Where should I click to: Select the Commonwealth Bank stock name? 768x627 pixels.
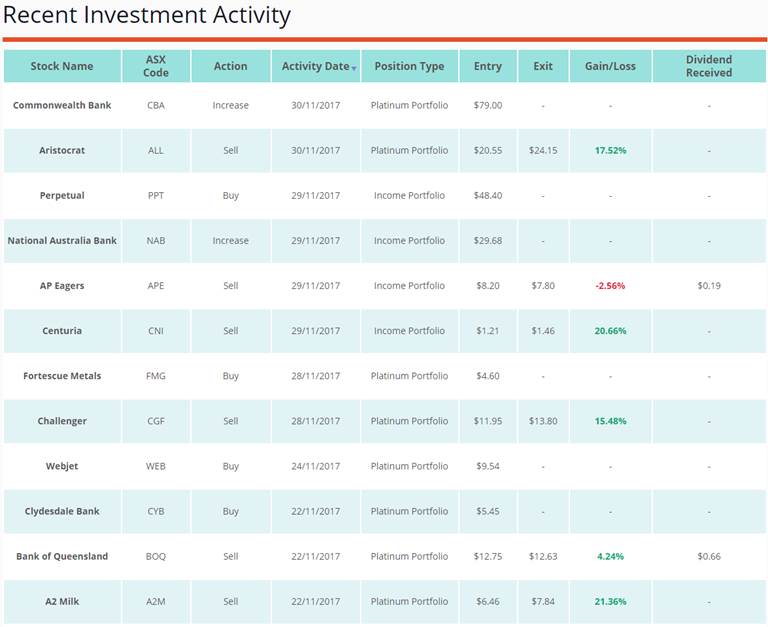[62, 105]
